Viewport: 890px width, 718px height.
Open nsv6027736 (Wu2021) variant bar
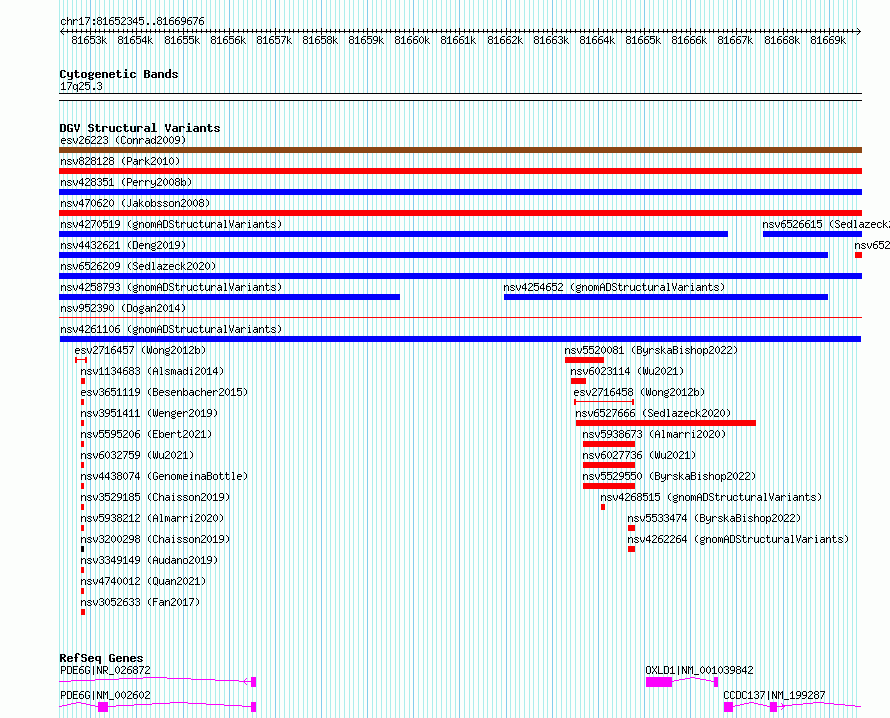tap(609, 465)
